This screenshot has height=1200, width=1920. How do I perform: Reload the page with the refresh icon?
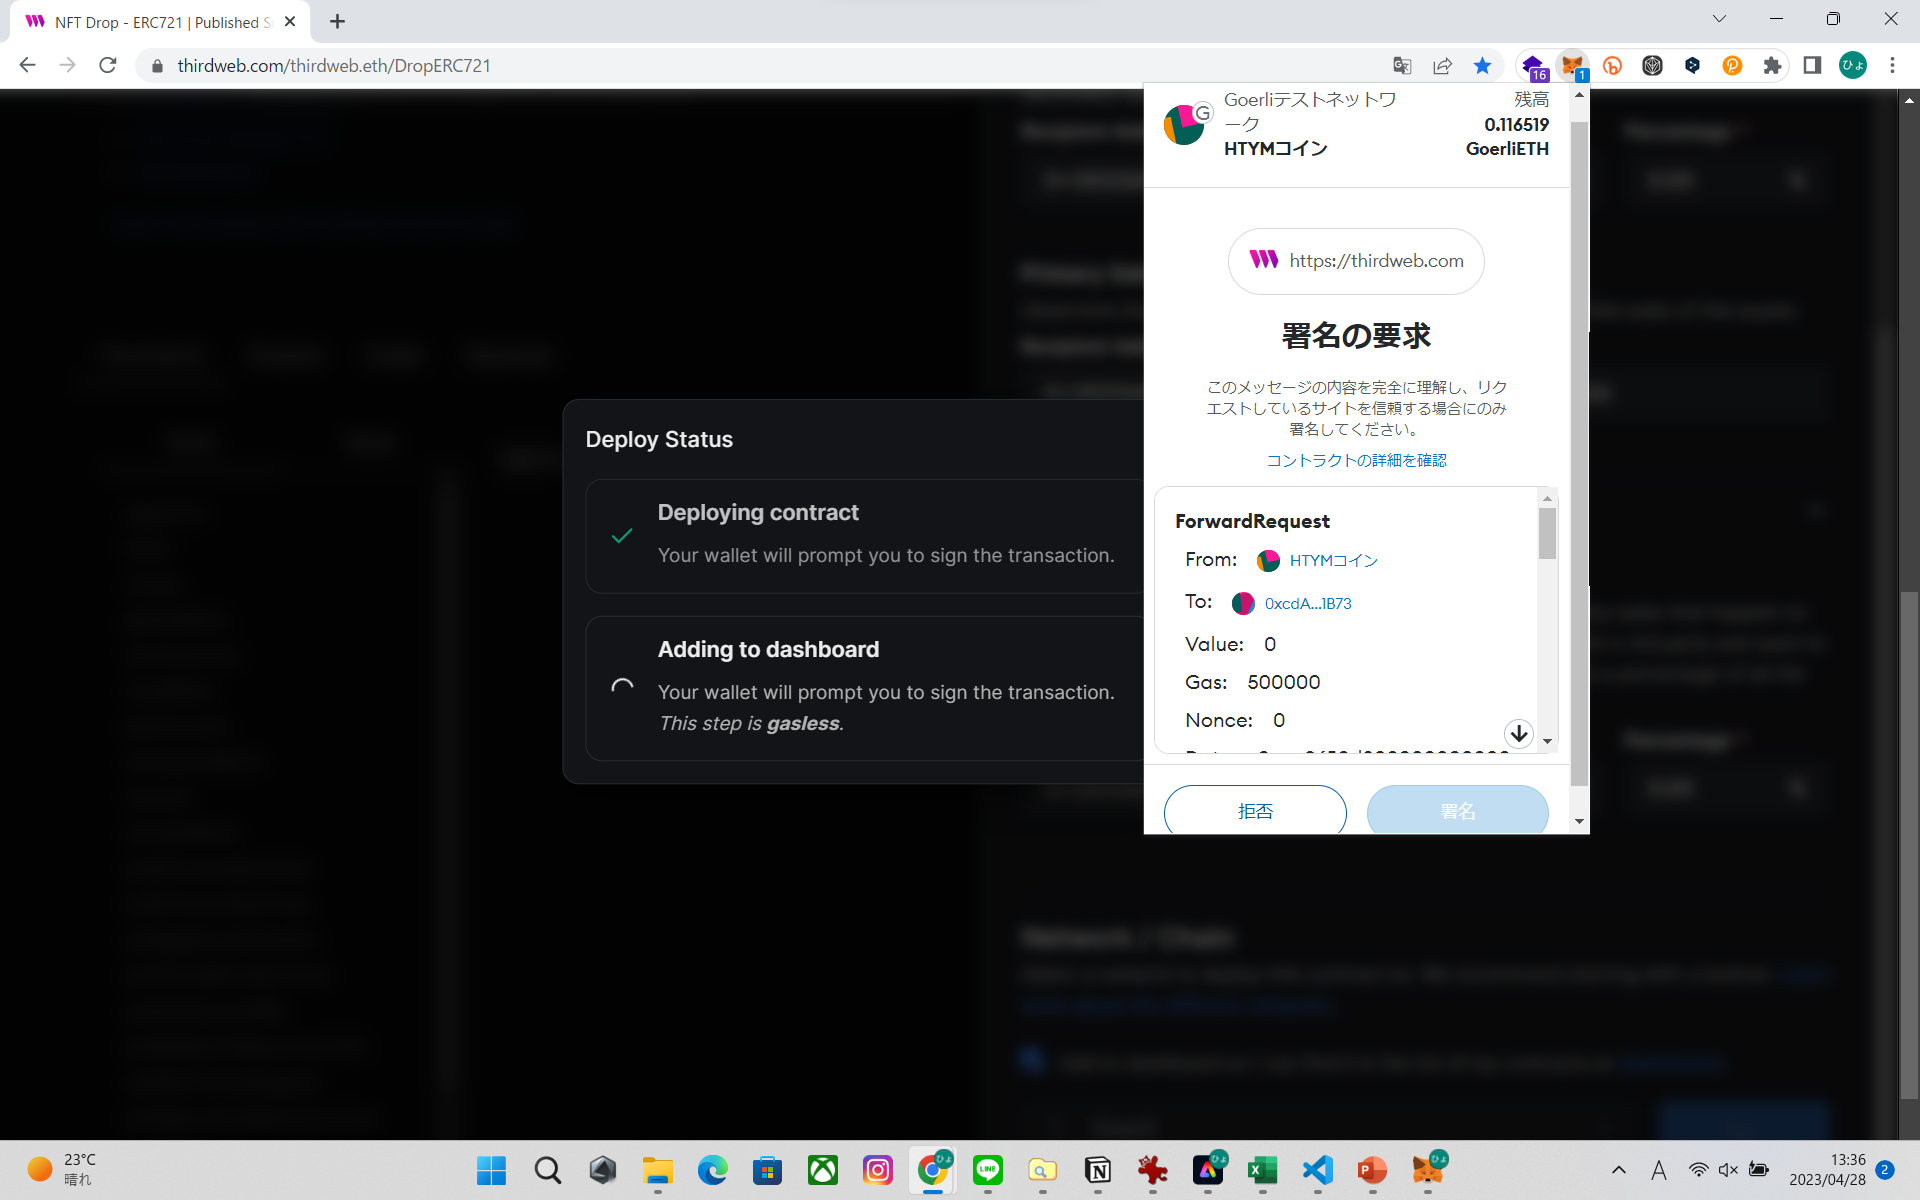[x=108, y=66]
